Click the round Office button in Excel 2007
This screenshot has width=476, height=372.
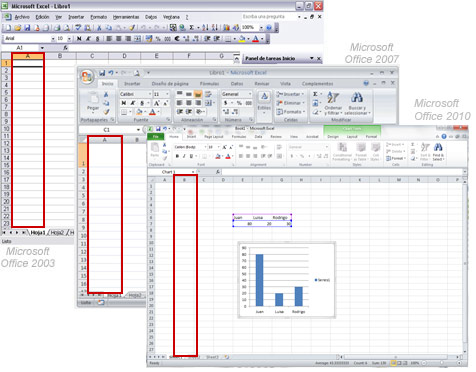[x=87, y=77]
